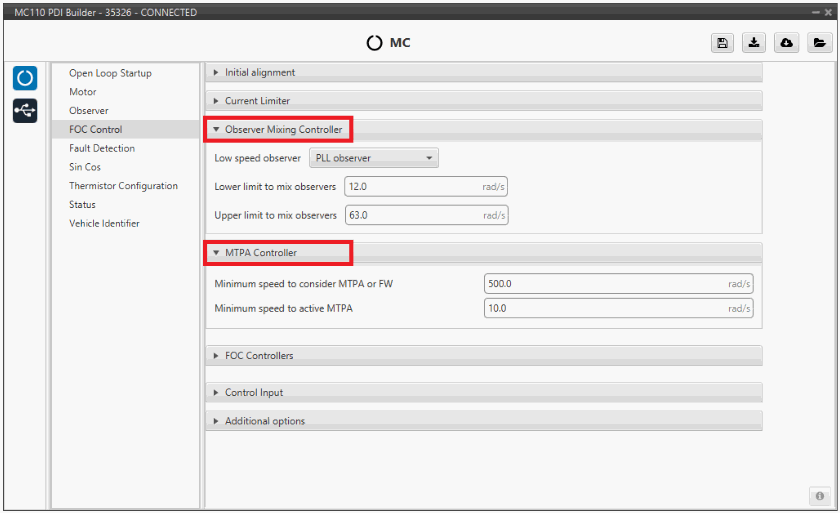Close the PDI Builder window
Viewport: 840px width, 513px height.
(828, 12)
